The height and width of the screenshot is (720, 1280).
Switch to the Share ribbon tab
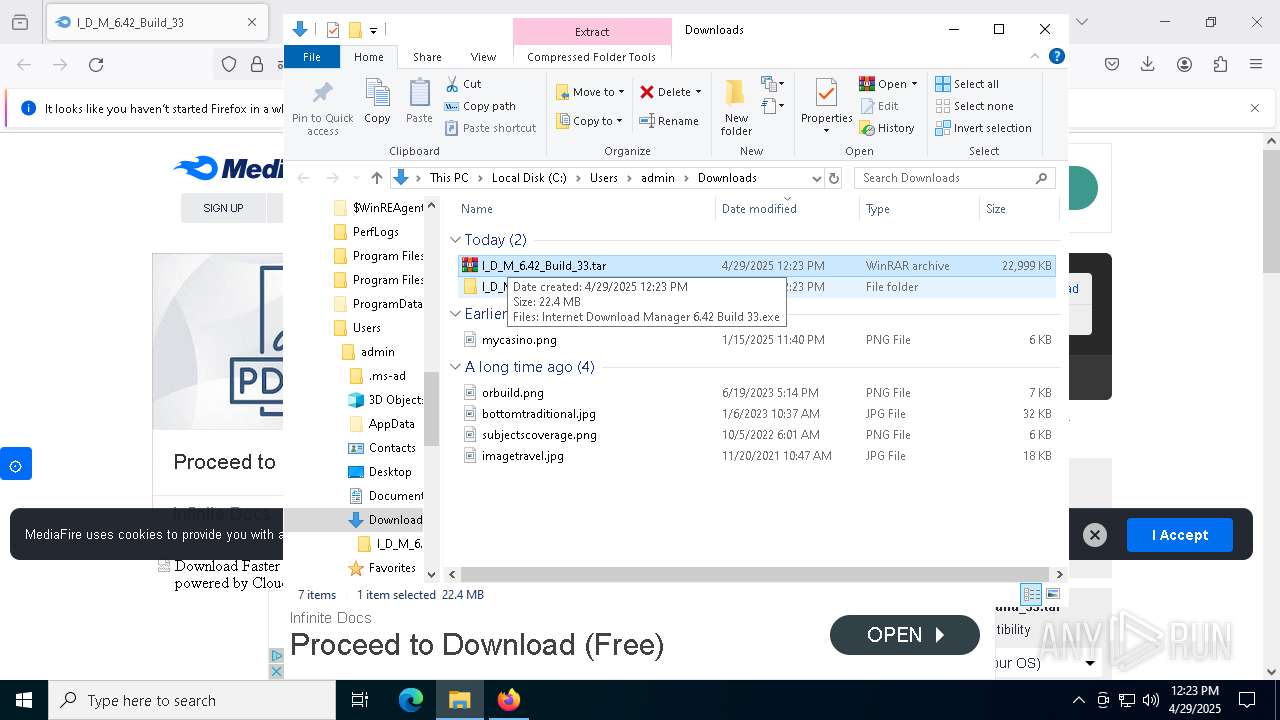pos(427,57)
